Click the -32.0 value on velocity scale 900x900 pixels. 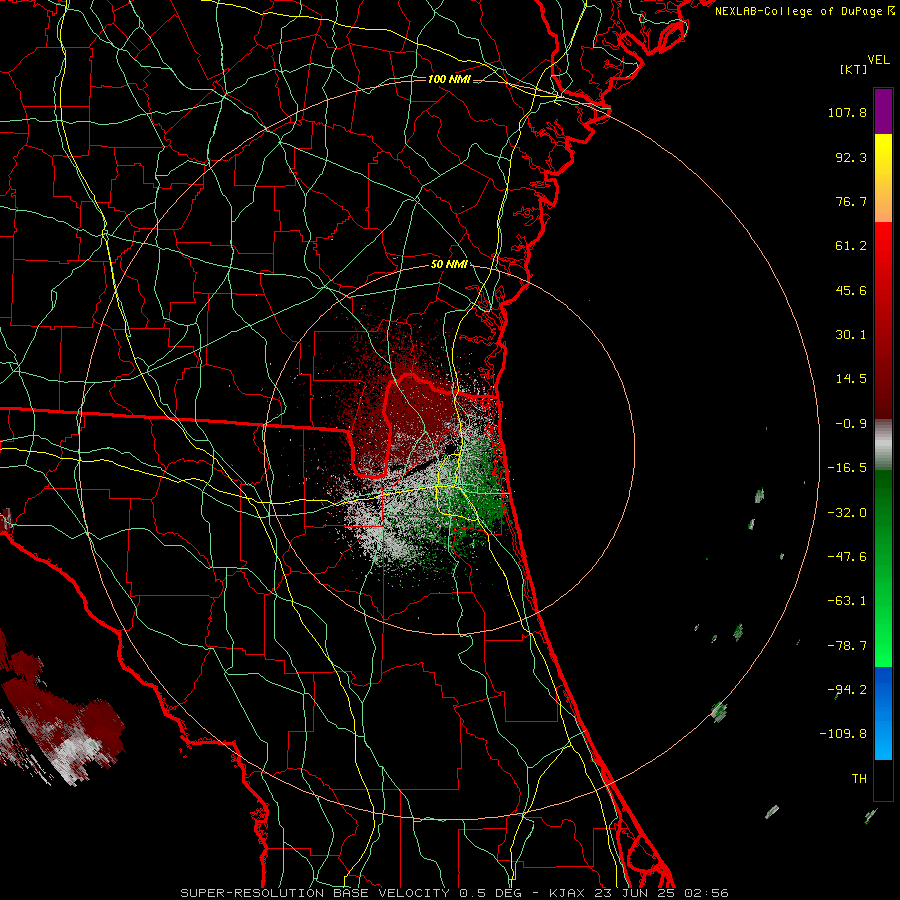(847, 513)
